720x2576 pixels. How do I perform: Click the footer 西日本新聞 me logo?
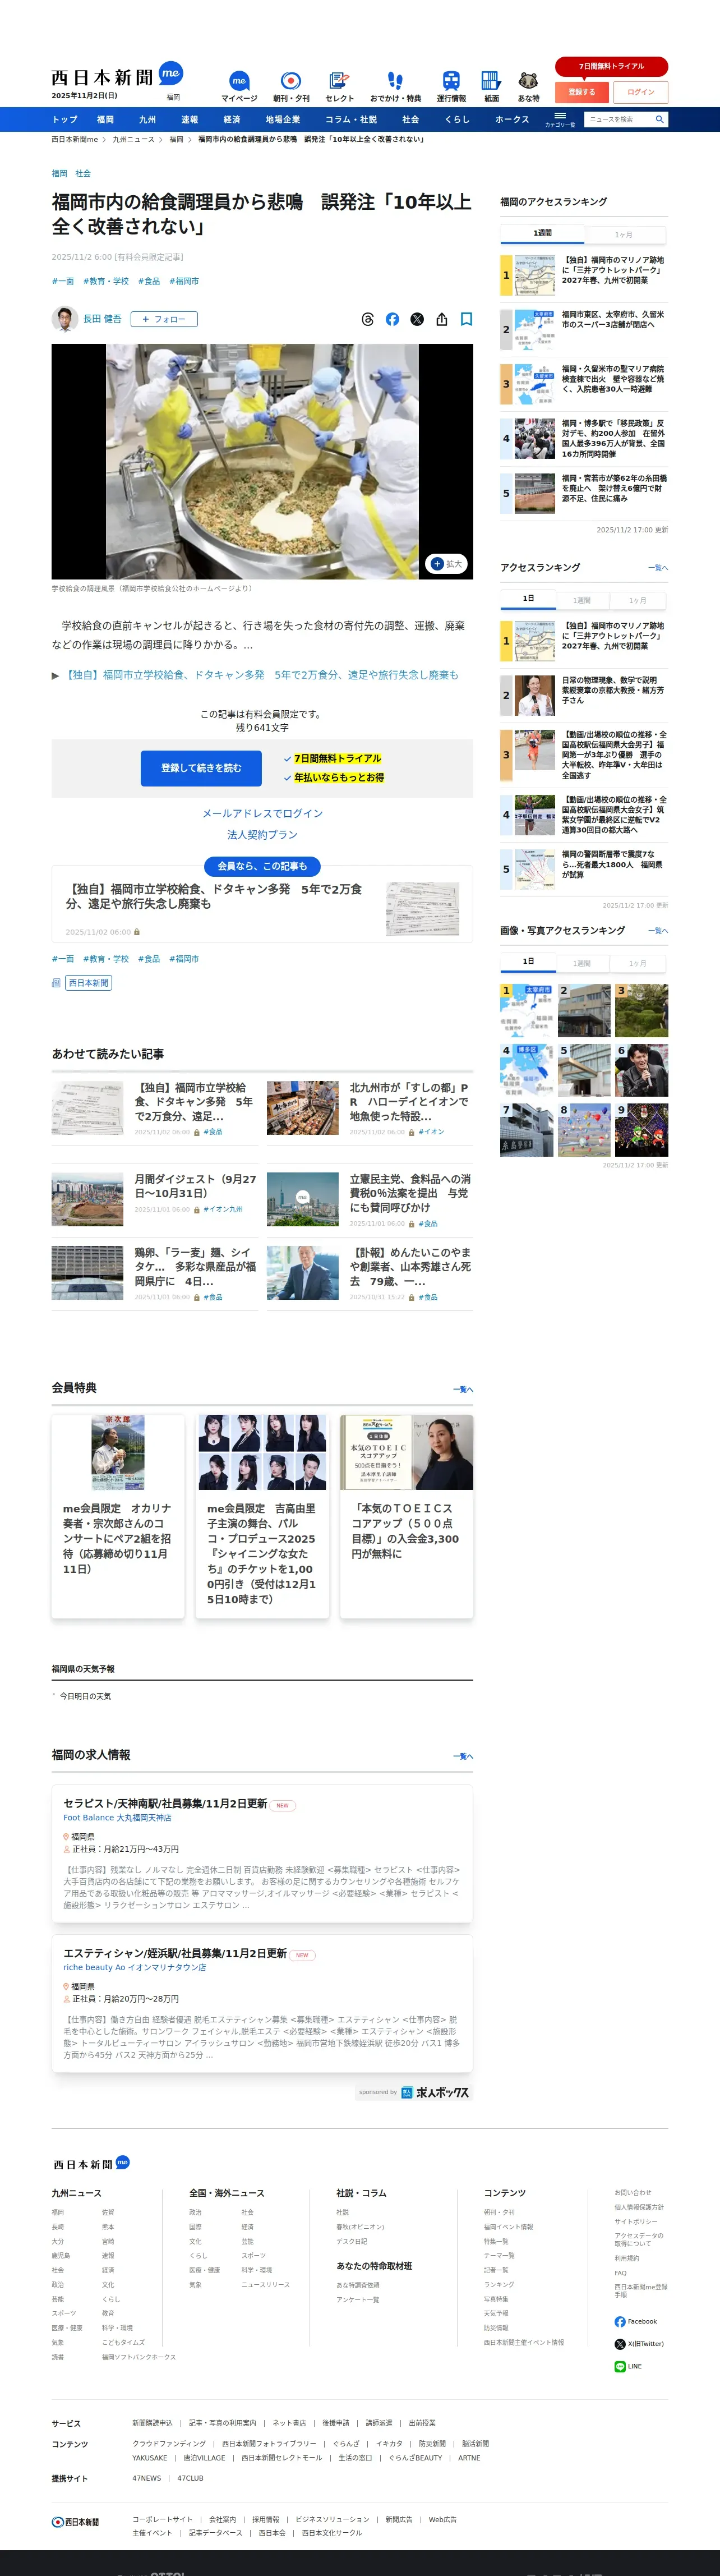point(91,2163)
